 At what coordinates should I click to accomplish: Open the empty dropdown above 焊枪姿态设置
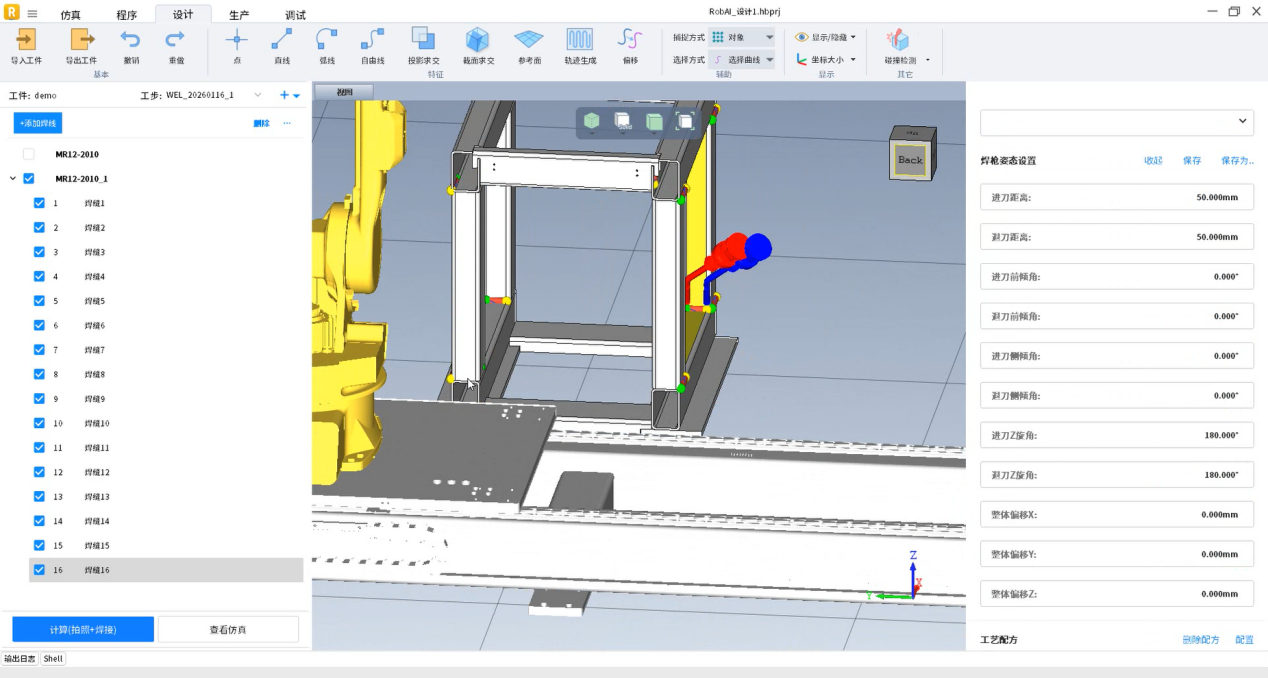click(1116, 121)
